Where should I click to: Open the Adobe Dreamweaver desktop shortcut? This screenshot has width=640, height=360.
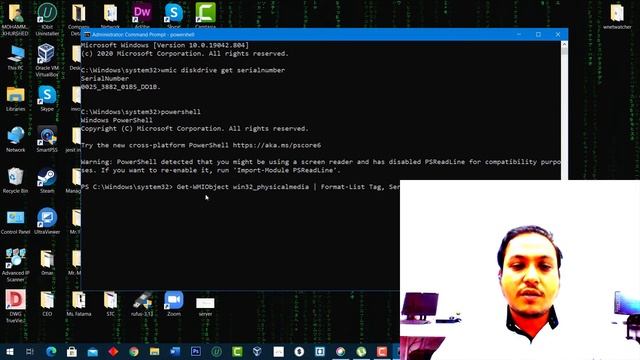[142, 16]
